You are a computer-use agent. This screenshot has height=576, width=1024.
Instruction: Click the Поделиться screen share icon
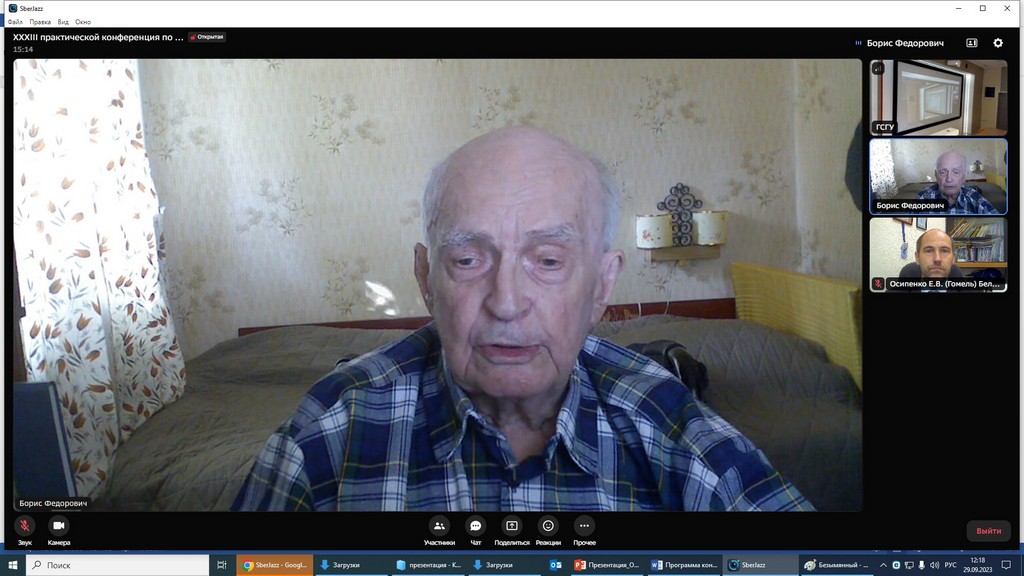click(x=512, y=526)
